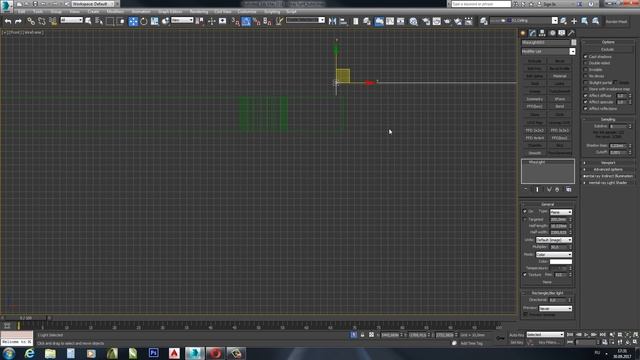
Task: Open the Tools menu
Action: 38,12
